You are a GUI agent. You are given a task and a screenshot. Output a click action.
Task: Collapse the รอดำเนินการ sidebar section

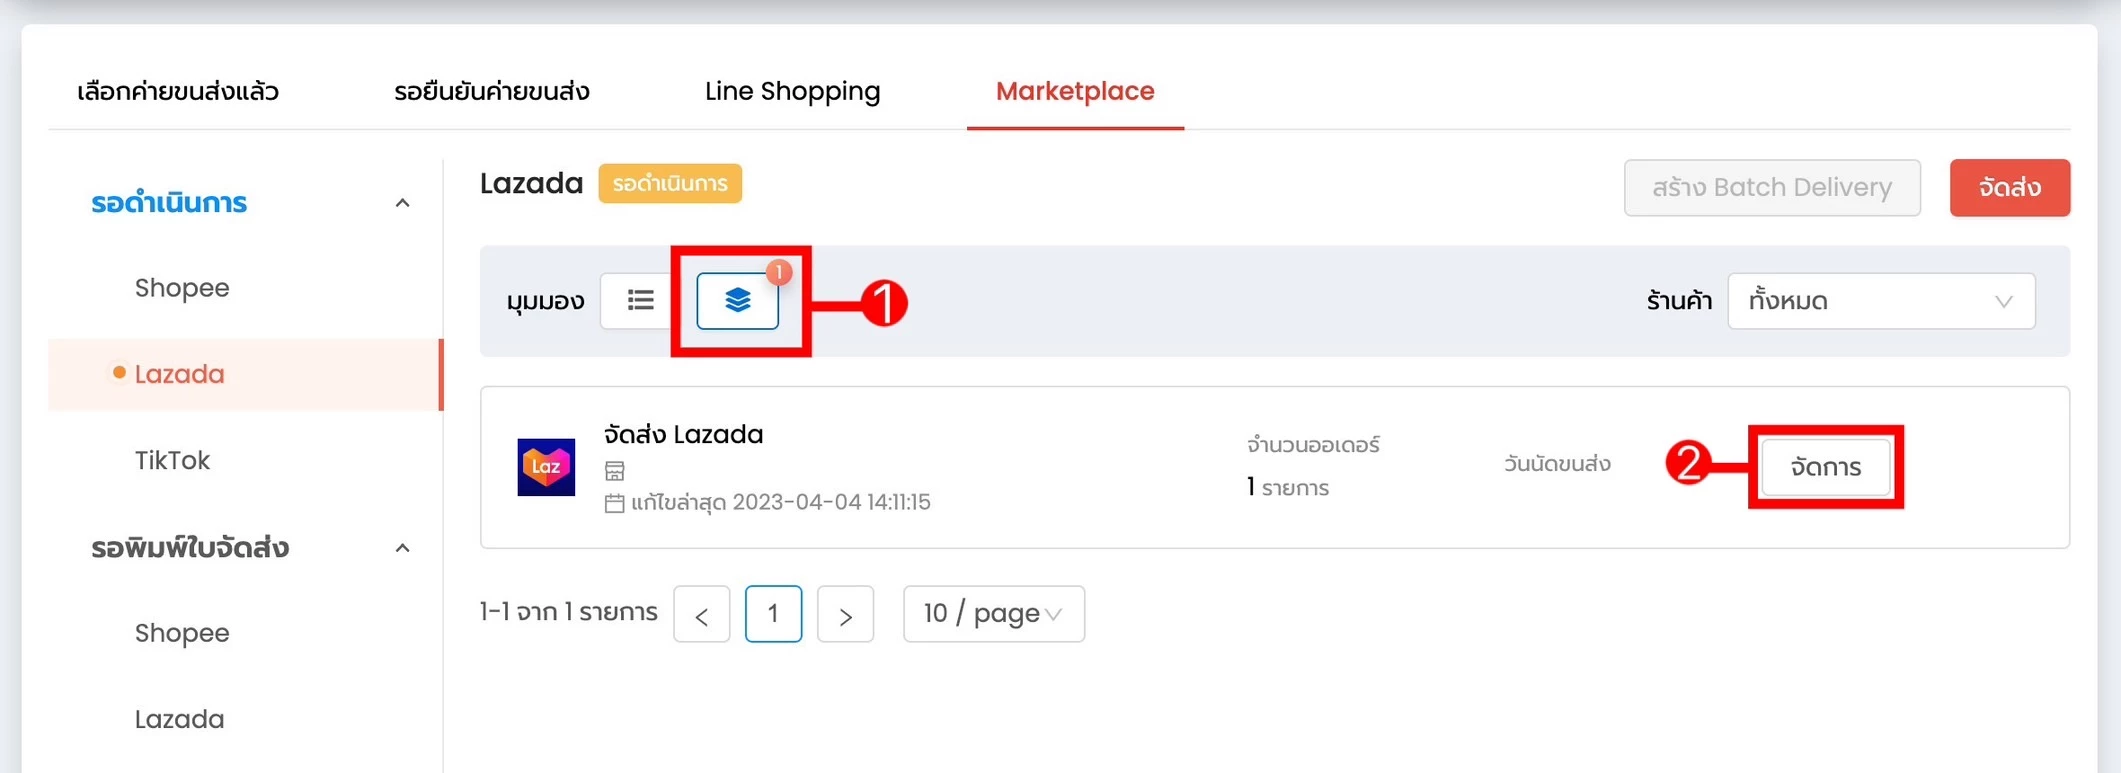pyautogui.click(x=402, y=203)
